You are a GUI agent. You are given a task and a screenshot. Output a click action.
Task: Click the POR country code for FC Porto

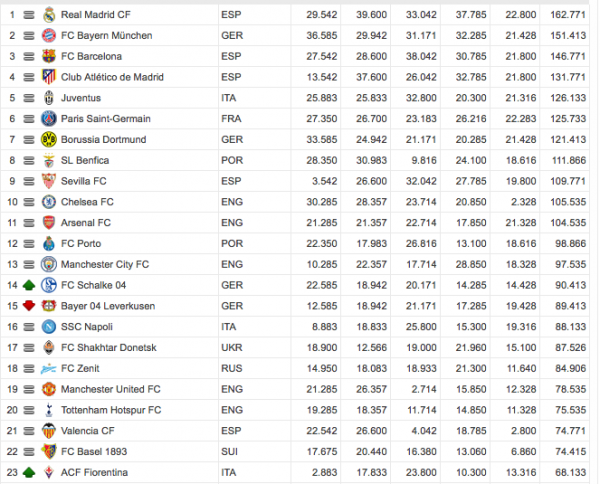click(232, 243)
